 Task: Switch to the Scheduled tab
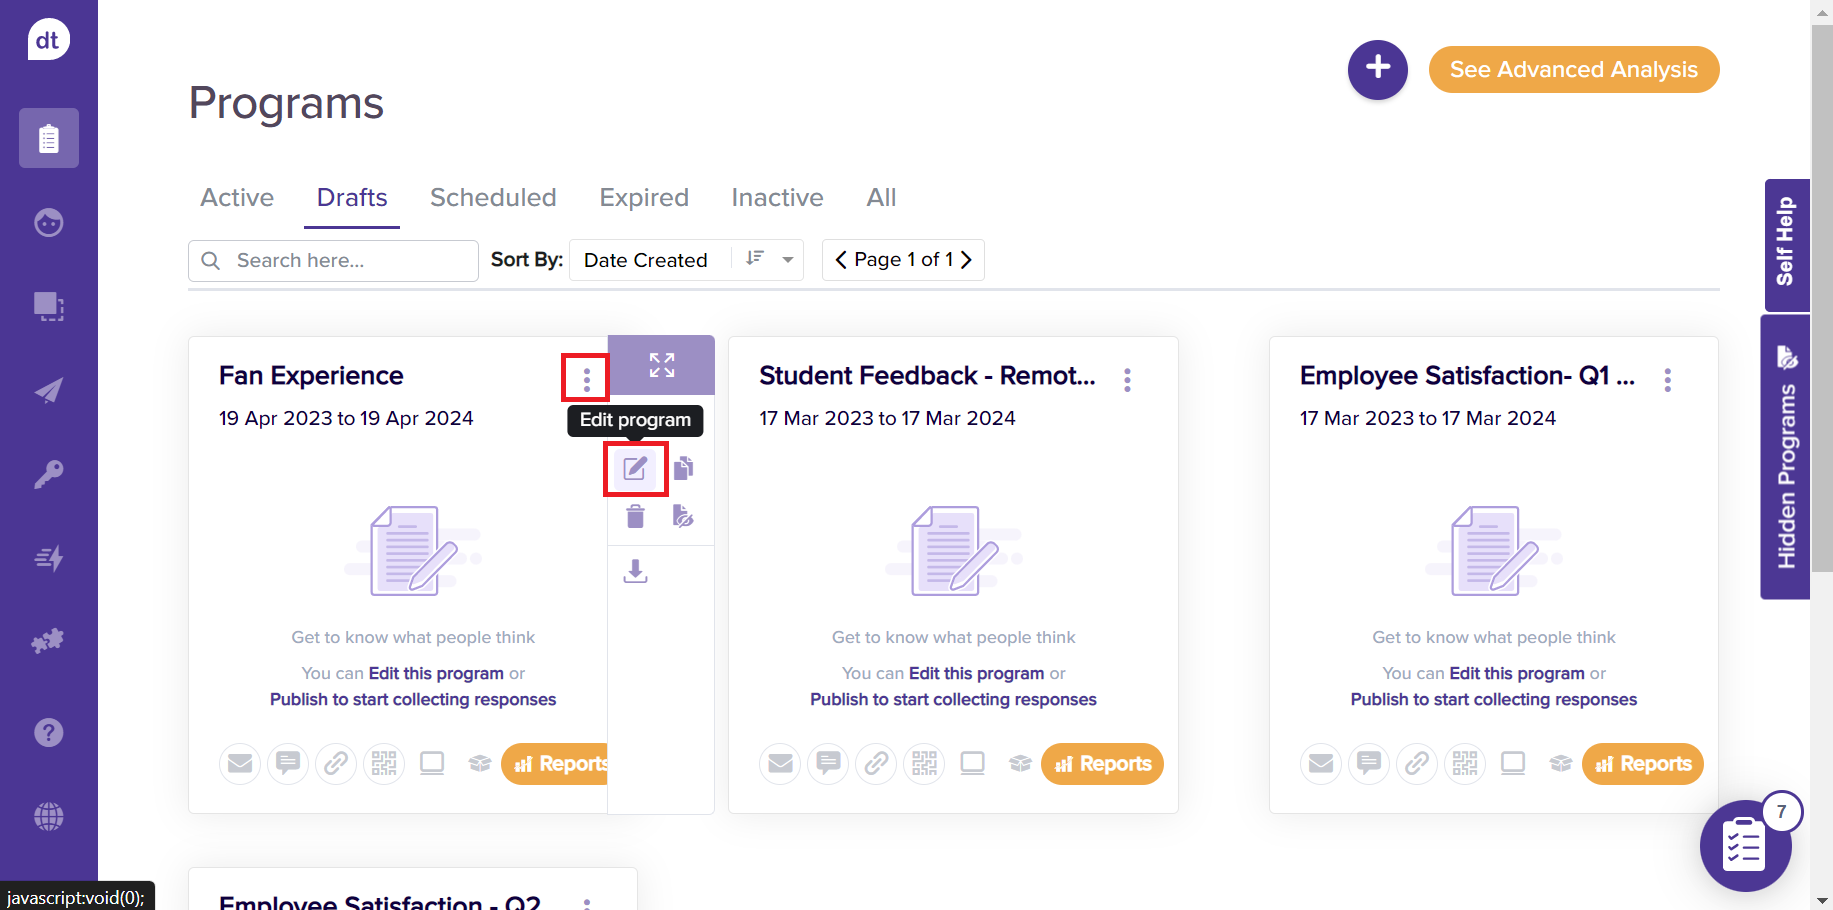(492, 198)
